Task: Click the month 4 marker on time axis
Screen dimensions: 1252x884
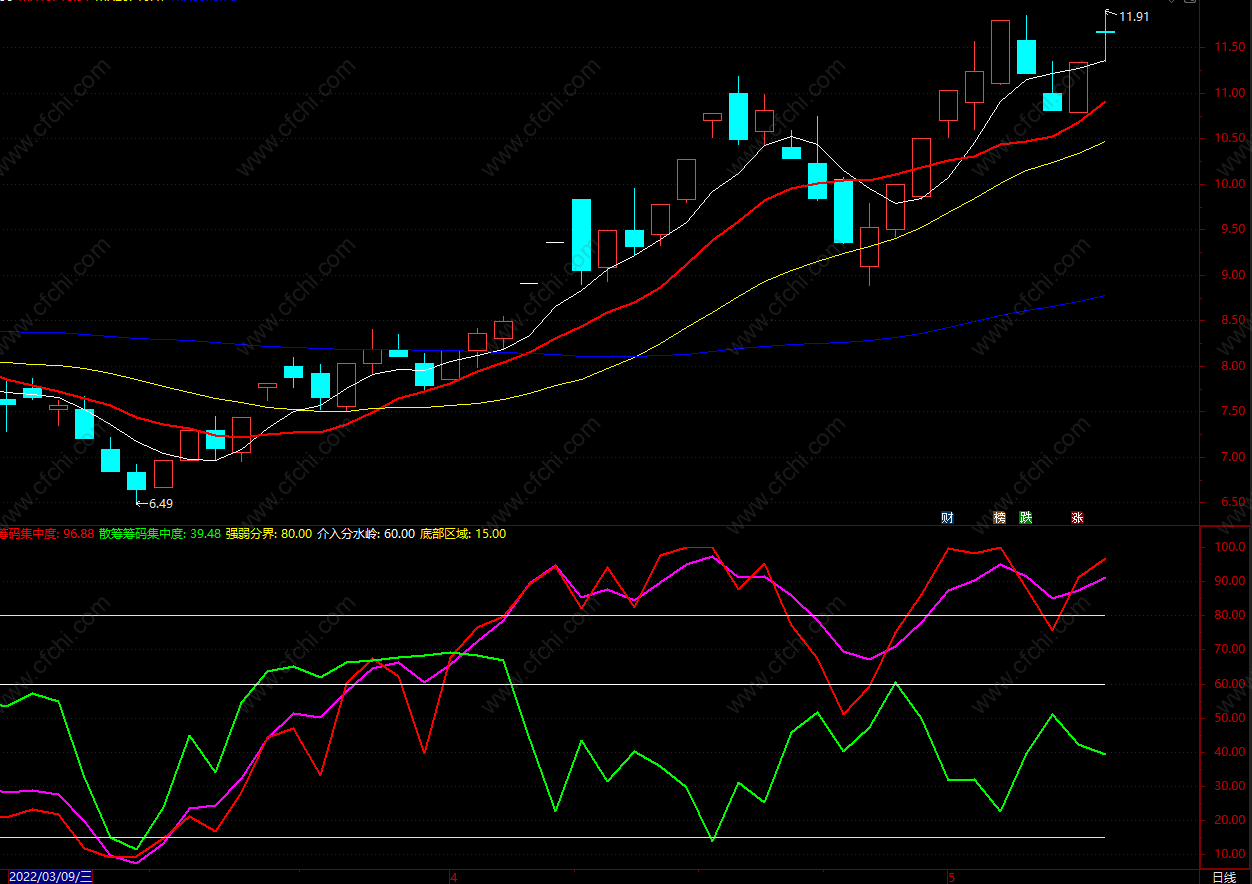Action: click(453, 877)
